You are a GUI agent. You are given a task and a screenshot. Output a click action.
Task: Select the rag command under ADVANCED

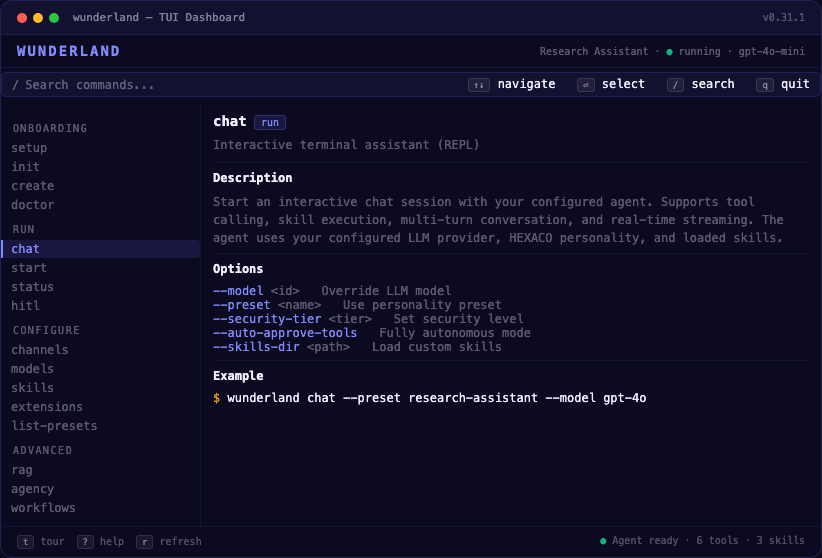(22, 470)
